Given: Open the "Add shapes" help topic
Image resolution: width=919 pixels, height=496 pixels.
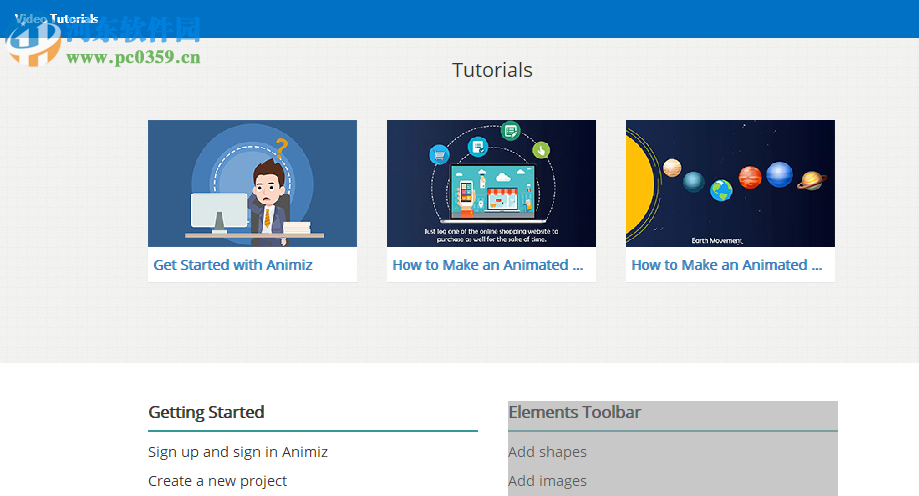Looking at the screenshot, I should pos(547,452).
